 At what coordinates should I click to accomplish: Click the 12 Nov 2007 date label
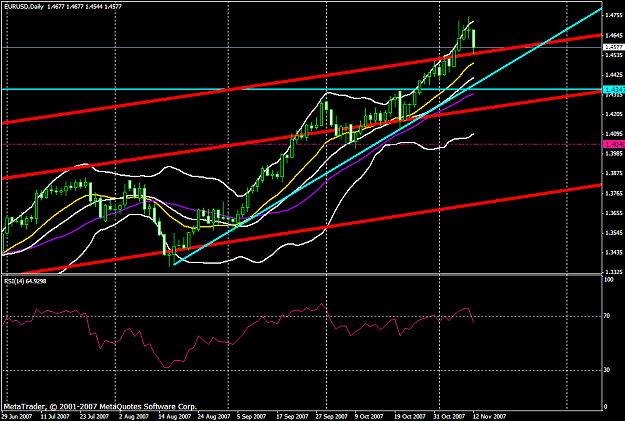[489, 417]
